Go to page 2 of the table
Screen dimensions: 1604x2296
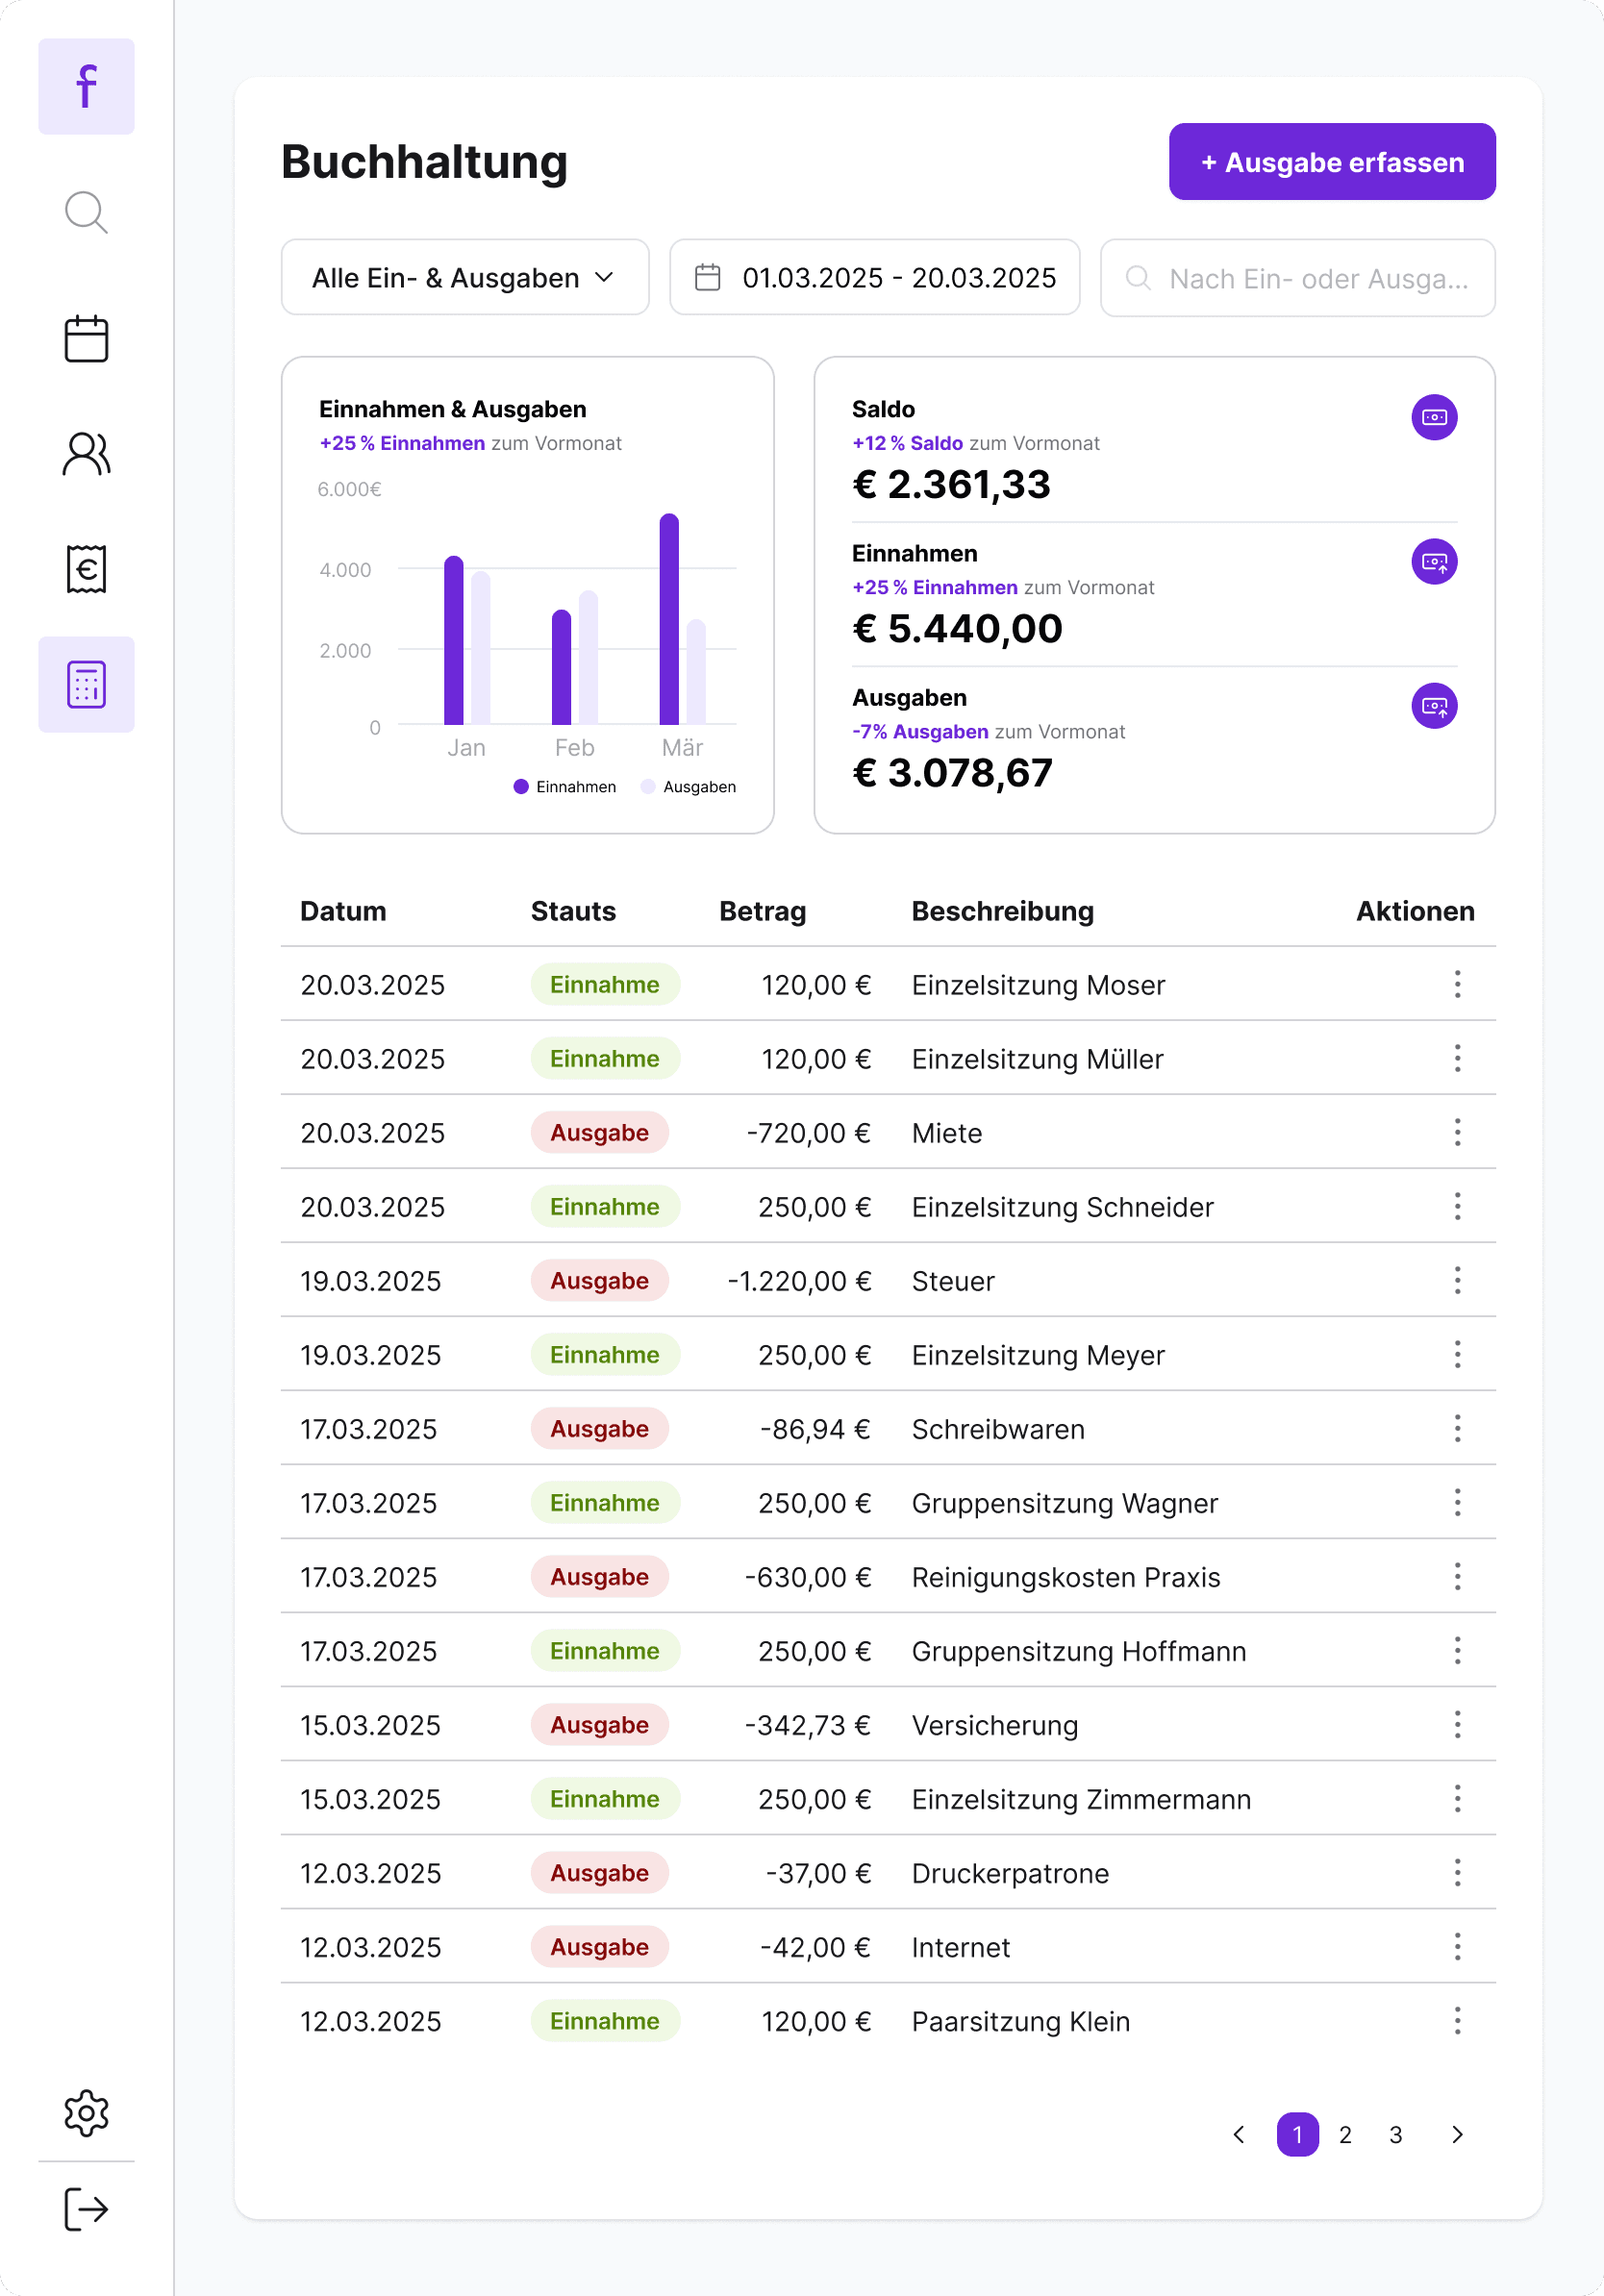click(1345, 2134)
